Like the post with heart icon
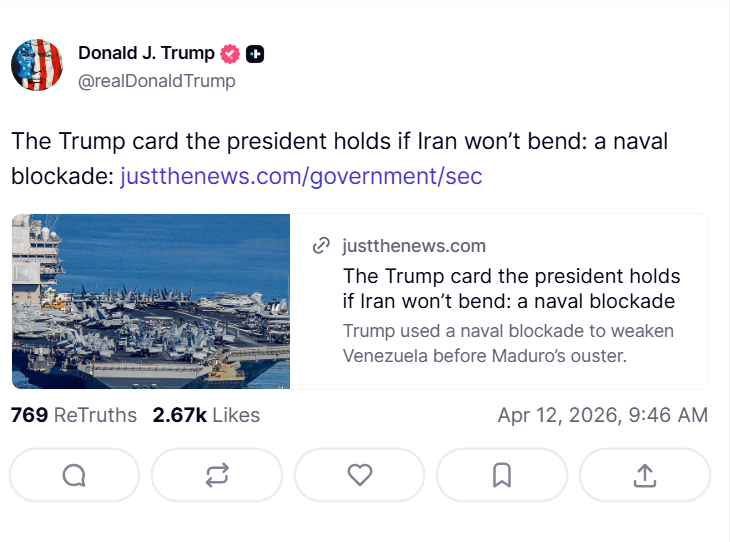Image resolution: width=730 pixels, height=542 pixels. (360, 475)
